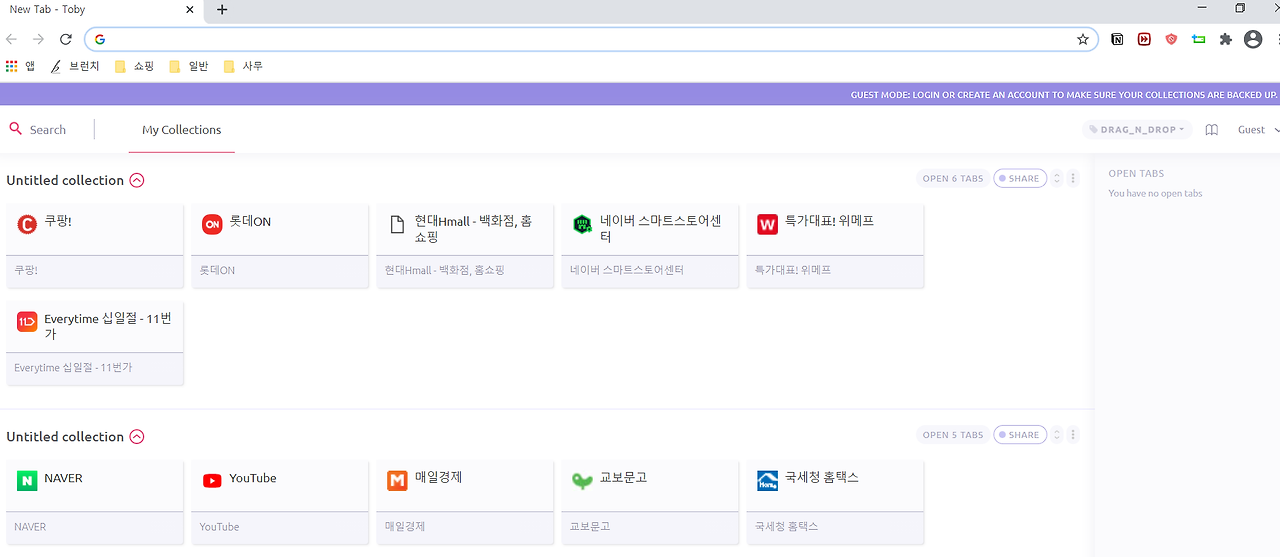This screenshot has height=557, width=1280.
Task: Go back to the previous page
Action: coord(12,39)
